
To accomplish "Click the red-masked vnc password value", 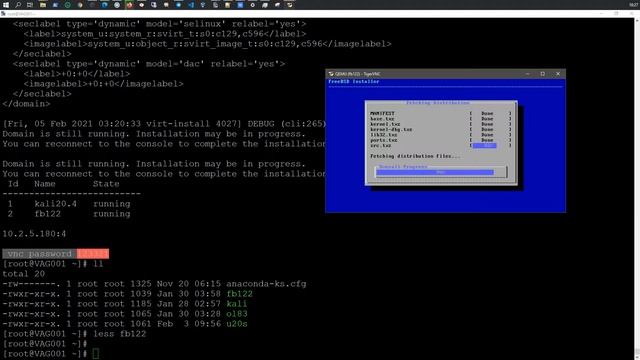I will [93, 254].
